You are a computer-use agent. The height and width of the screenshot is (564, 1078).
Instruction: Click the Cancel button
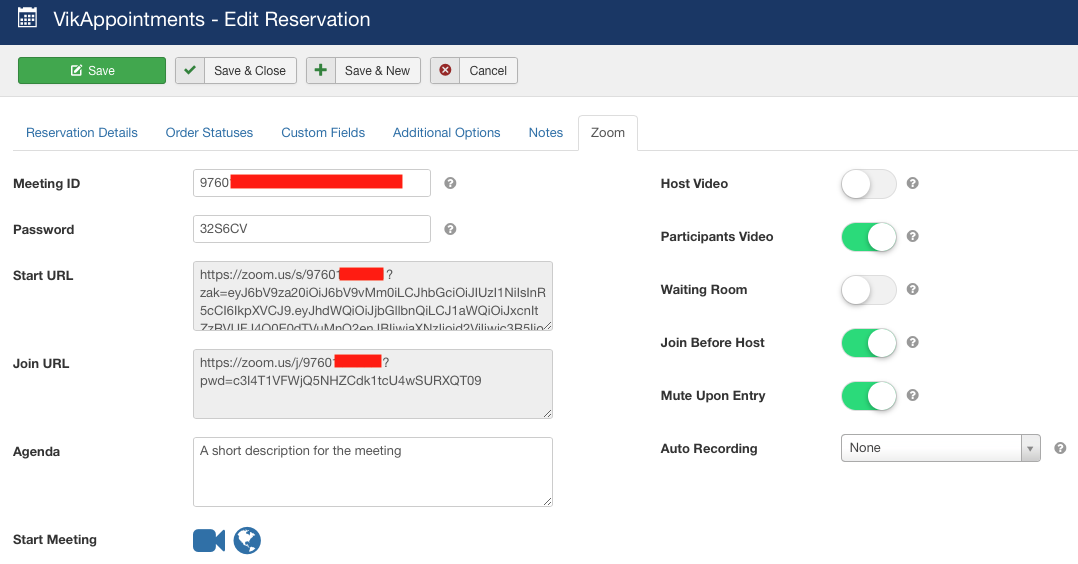tap(474, 71)
